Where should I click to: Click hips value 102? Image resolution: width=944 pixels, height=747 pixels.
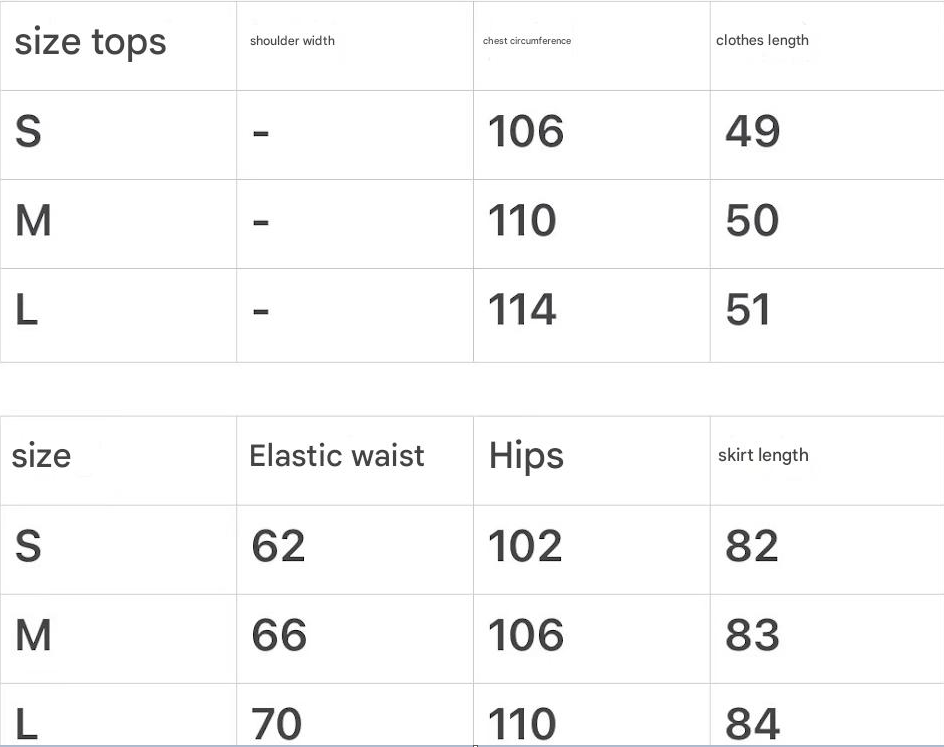tap(525, 546)
